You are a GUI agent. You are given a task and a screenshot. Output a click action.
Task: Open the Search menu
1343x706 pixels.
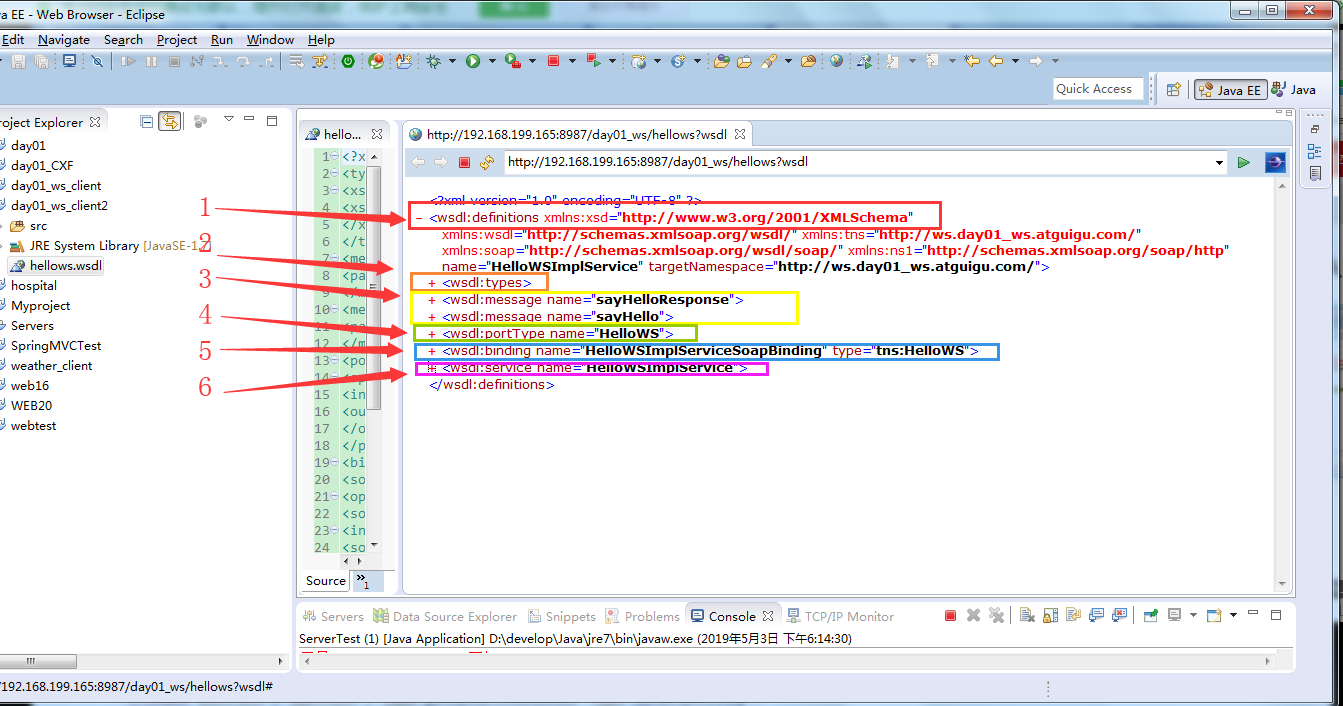click(x=123, y=40)
